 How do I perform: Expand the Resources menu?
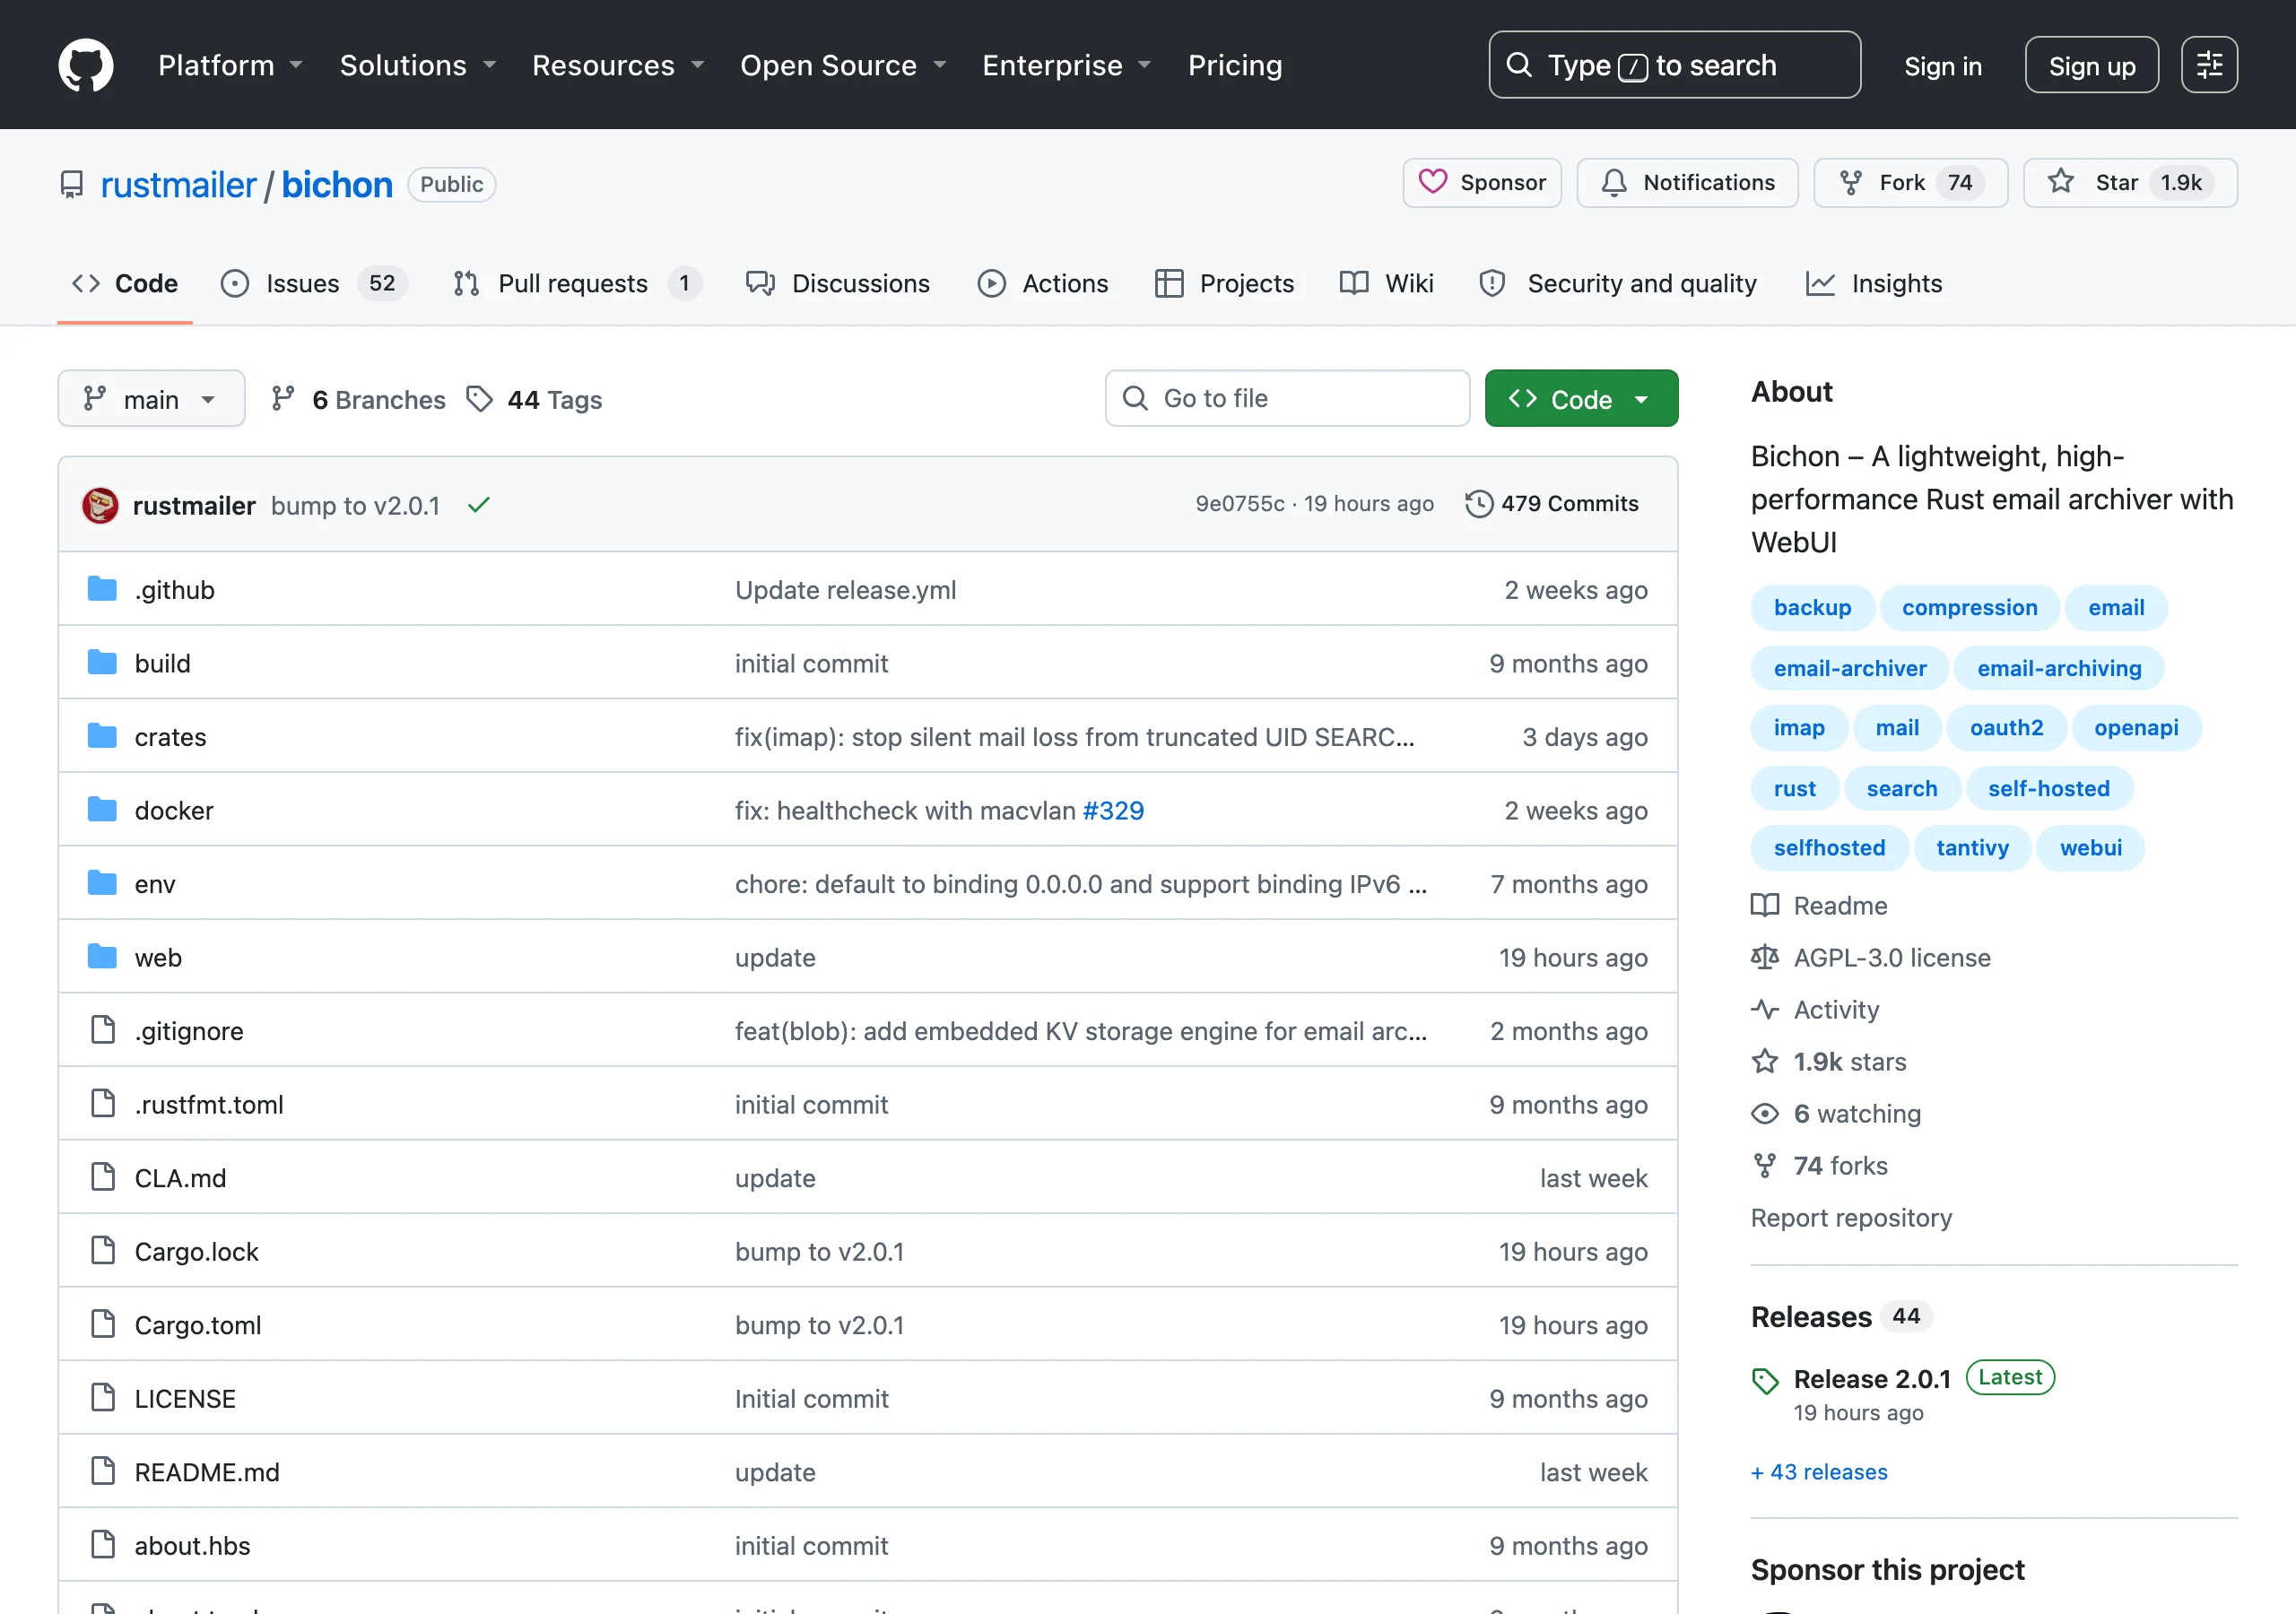click(618, 65)
